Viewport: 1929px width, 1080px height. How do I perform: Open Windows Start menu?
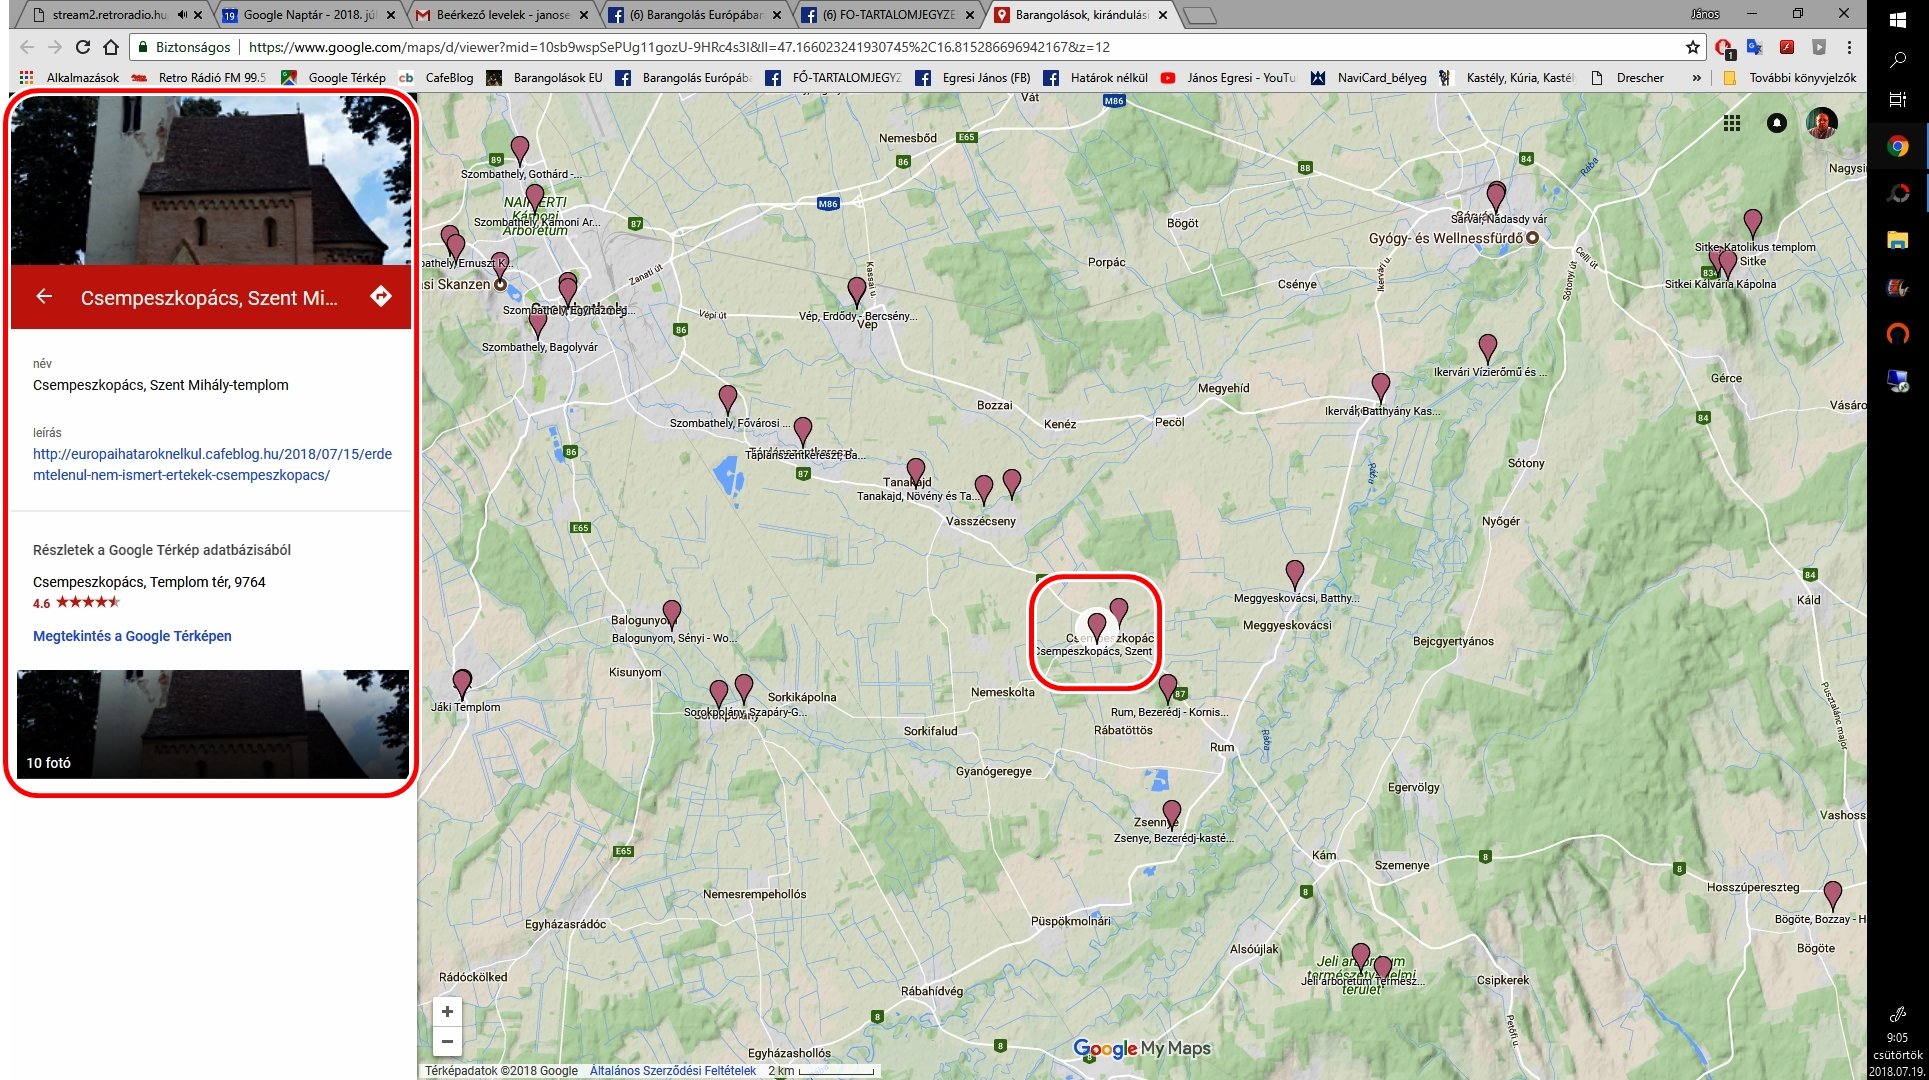1897,19
